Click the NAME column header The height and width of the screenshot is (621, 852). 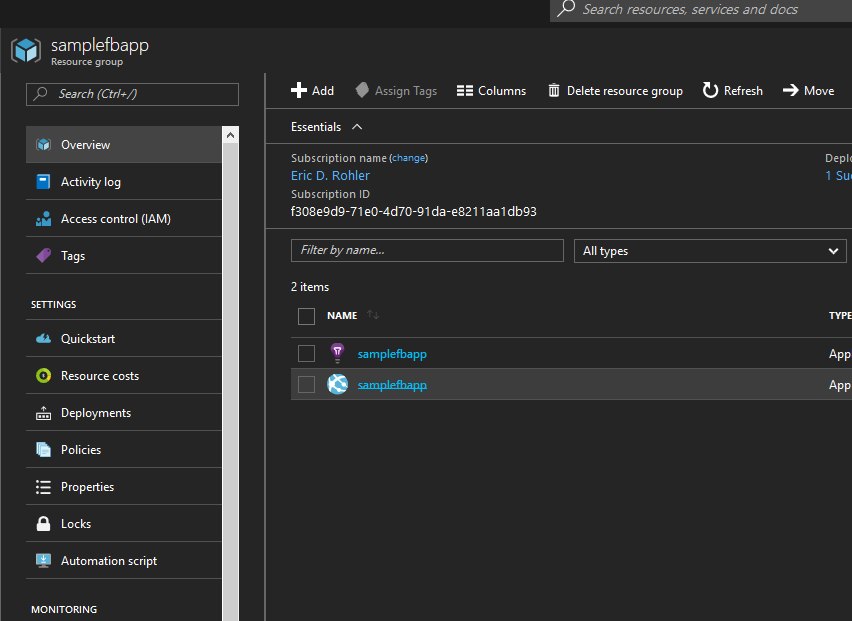[x=342, y=316]
